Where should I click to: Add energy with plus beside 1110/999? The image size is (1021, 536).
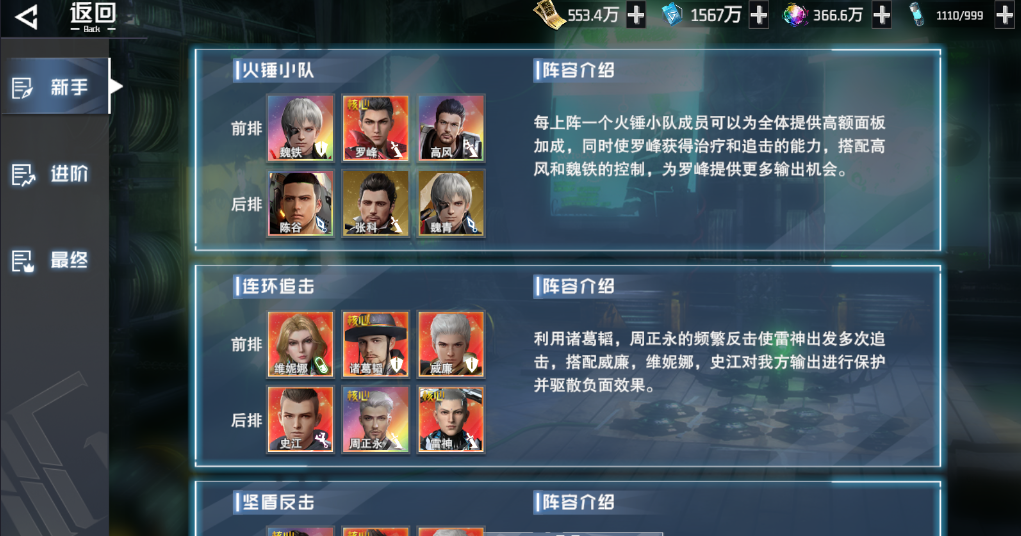click(x=1004, y=16)
